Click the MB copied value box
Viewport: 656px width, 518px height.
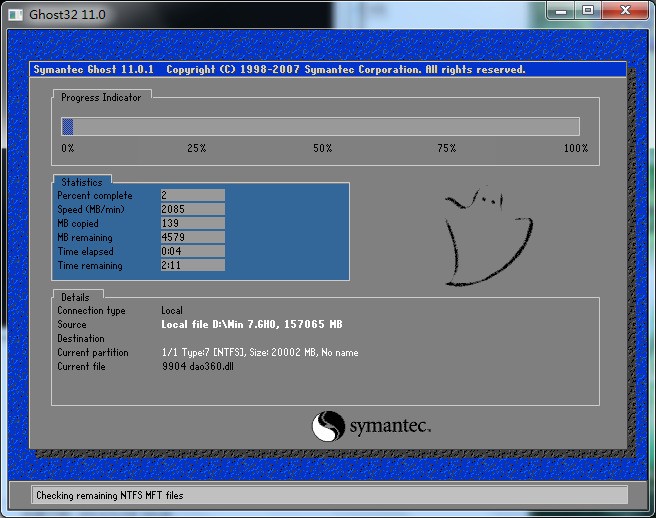[192, 224]
